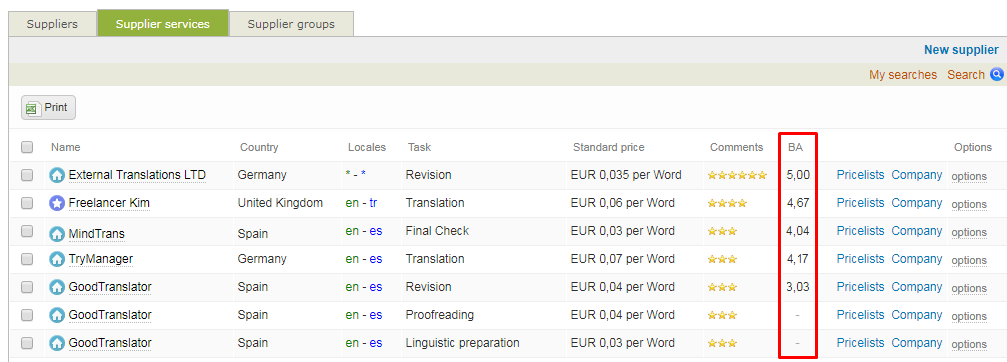Image resolution: width=1007 pixels, height=362 pixels.
Task: Click the four-star rating for Freelancer Kim
Action: [x=727, y=203]
